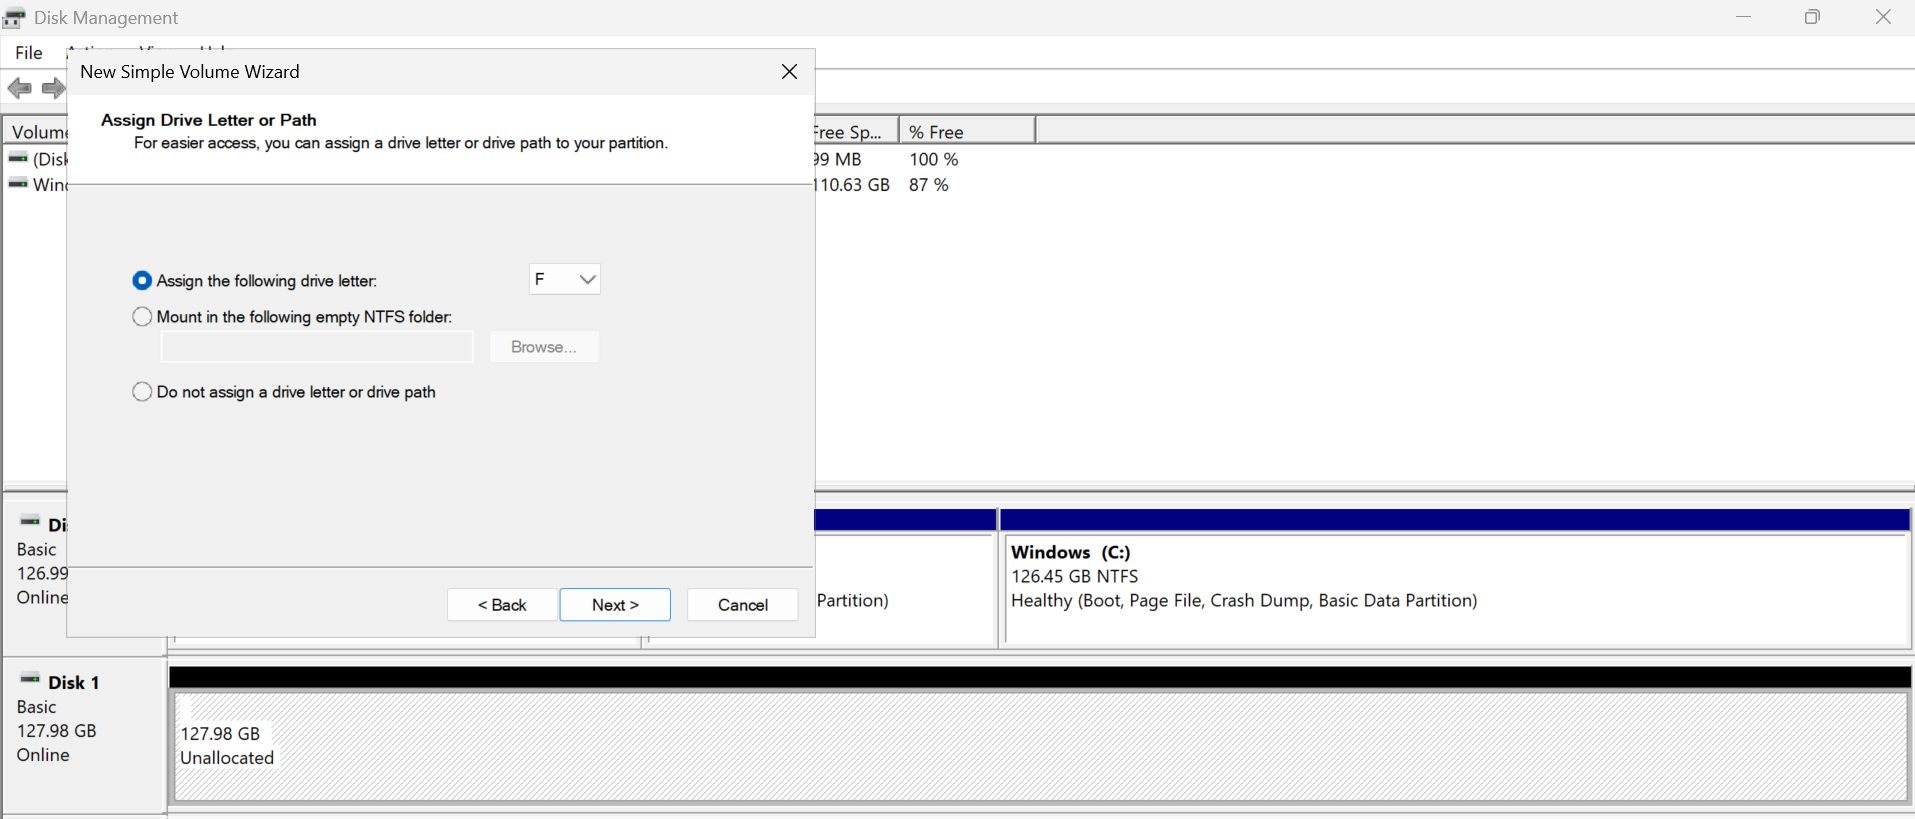Click Next to continue the wizard
1915x819 pixels.
(615, 605)
